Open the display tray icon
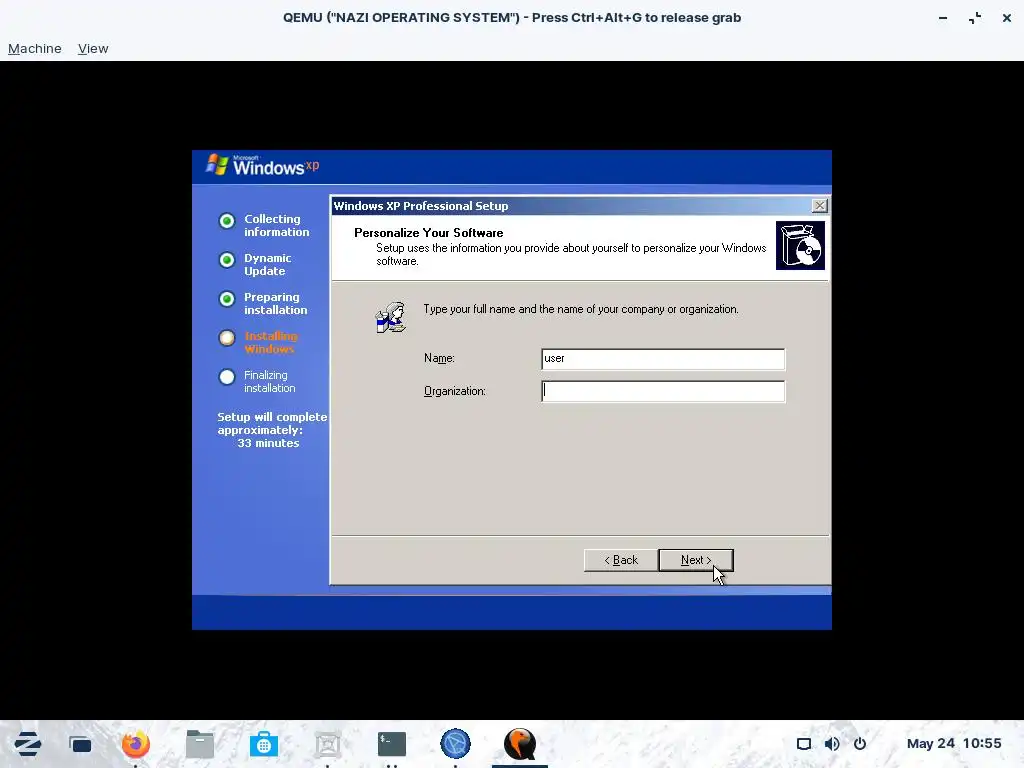Screen dimensions: 1024x768 [804, 744]
